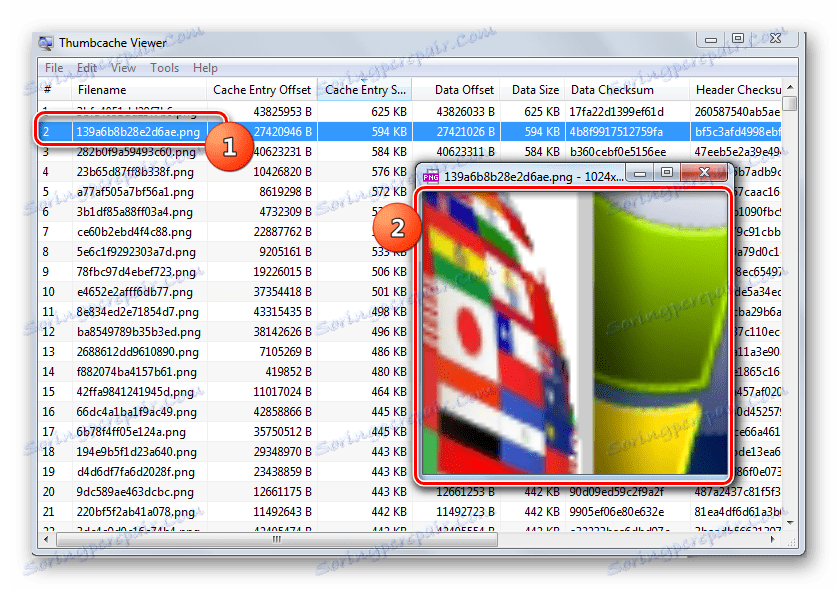This screenshot has width=839, height=590.
Task: Click the b360cebf0e5156ee checksum cell
Action: pos(618,152)
